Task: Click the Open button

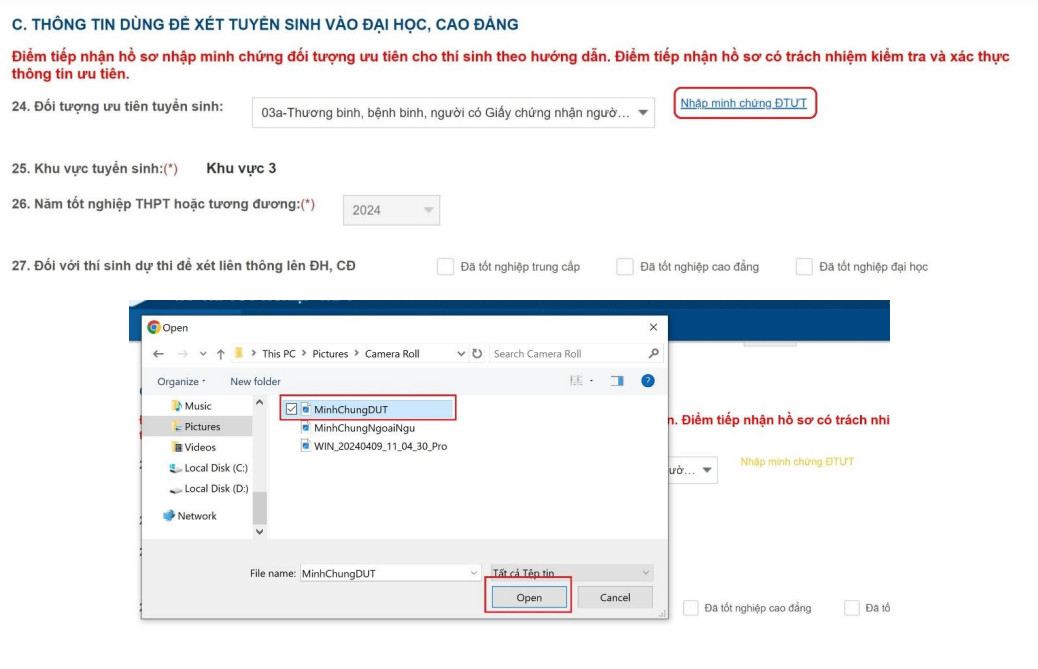Action: pos(529,597)
